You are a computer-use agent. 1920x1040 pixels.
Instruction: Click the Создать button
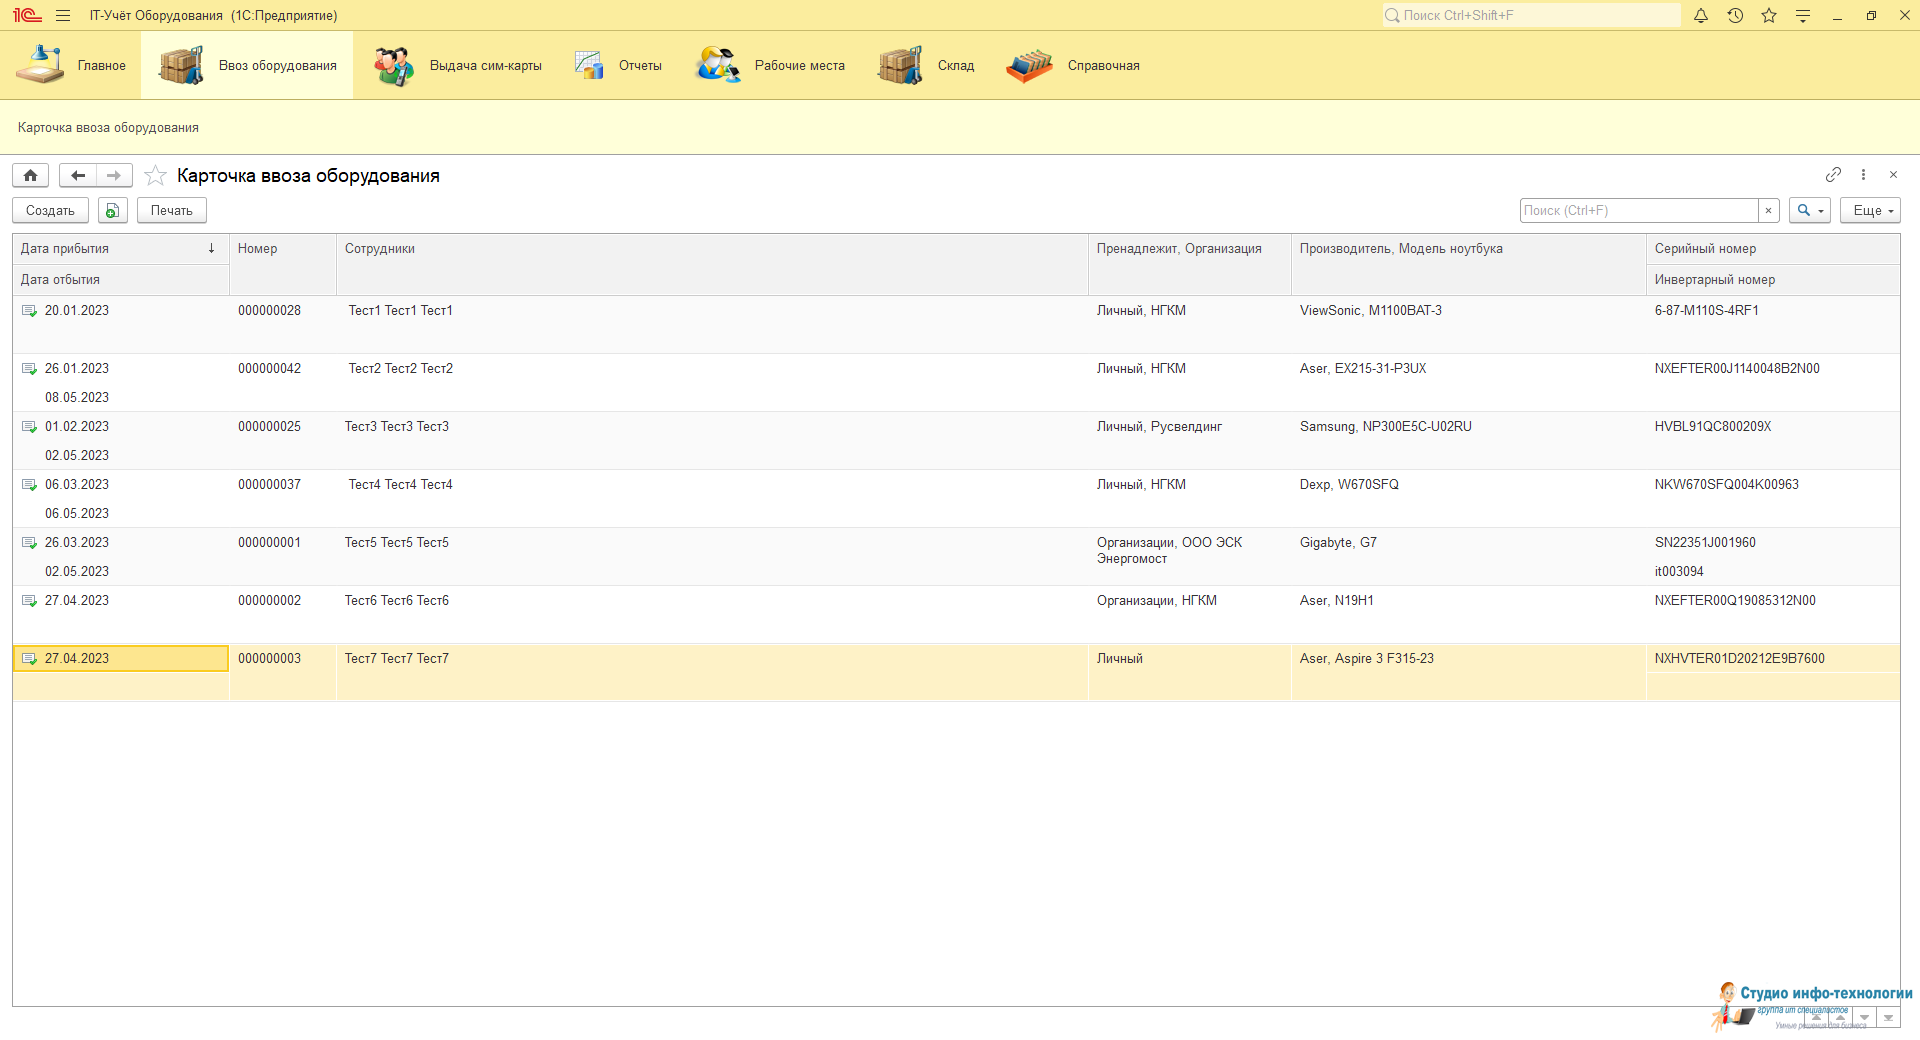click(50, 211)
